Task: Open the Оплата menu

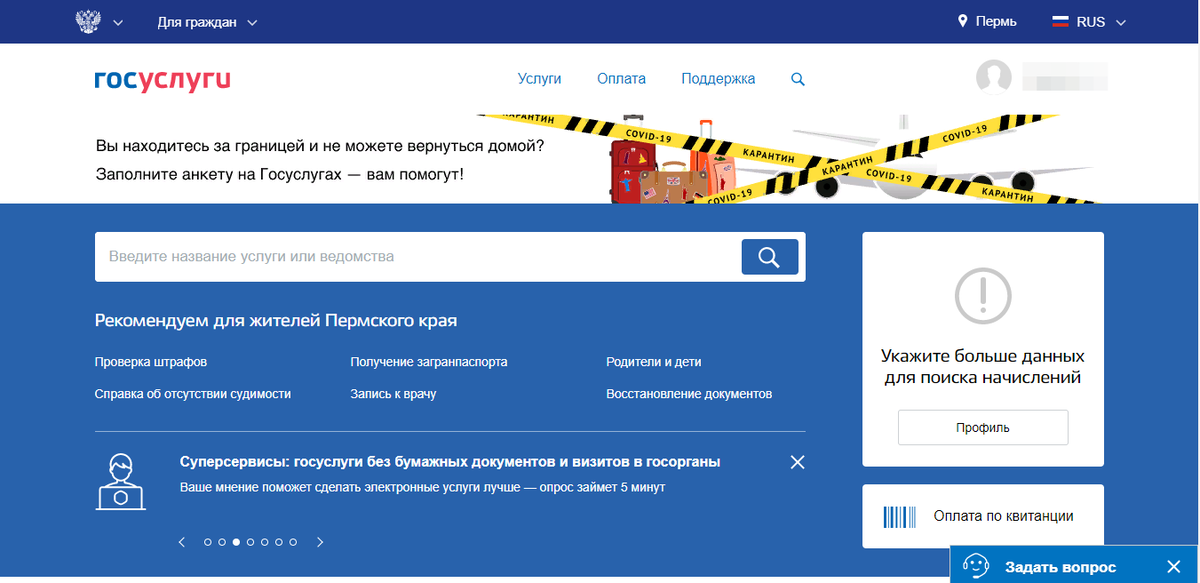Action: coord(621,78)
